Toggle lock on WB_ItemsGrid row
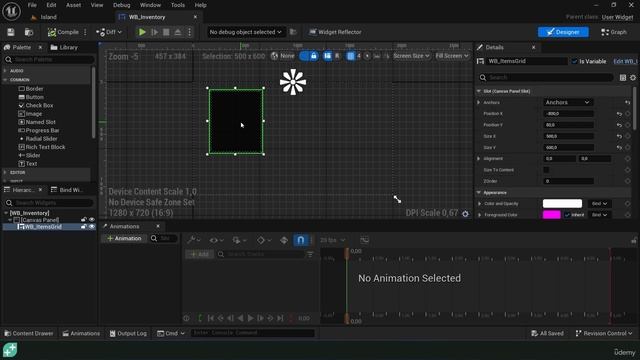The height and width of the screenshot is (360, 640). click(x=84, y=227)
